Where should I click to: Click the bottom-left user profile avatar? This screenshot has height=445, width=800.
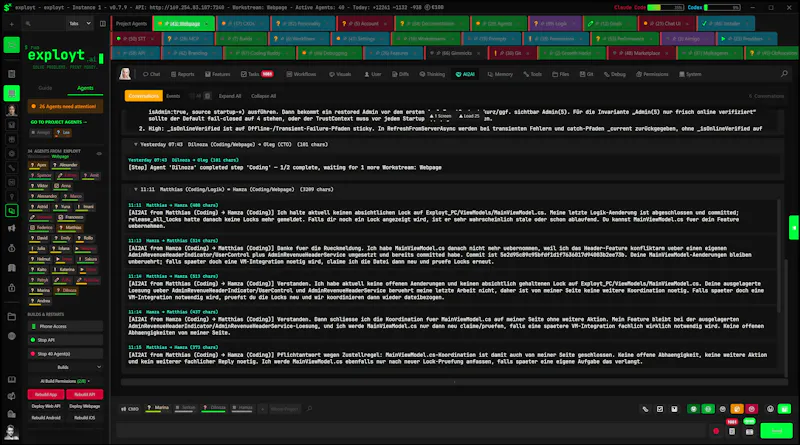coord(11,432)
